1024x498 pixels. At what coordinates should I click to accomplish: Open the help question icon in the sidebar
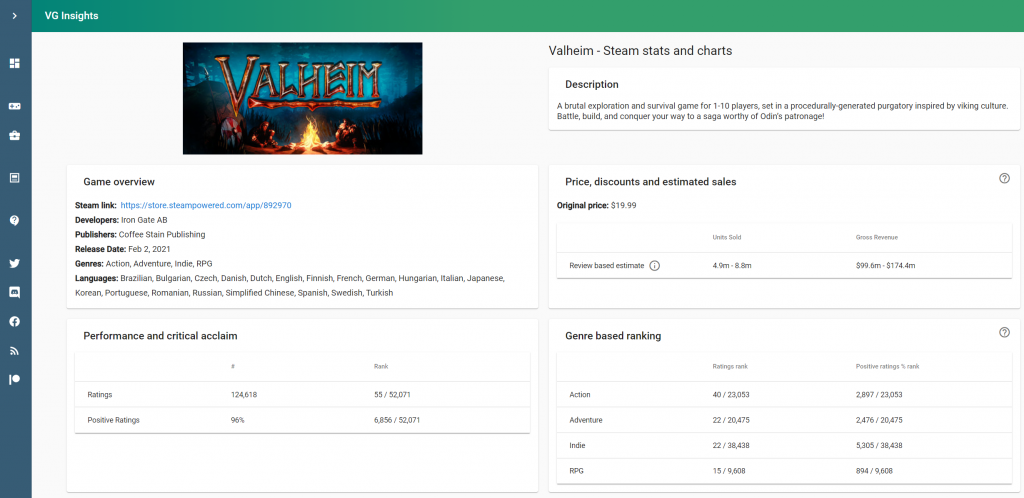(x=14, y=221)
